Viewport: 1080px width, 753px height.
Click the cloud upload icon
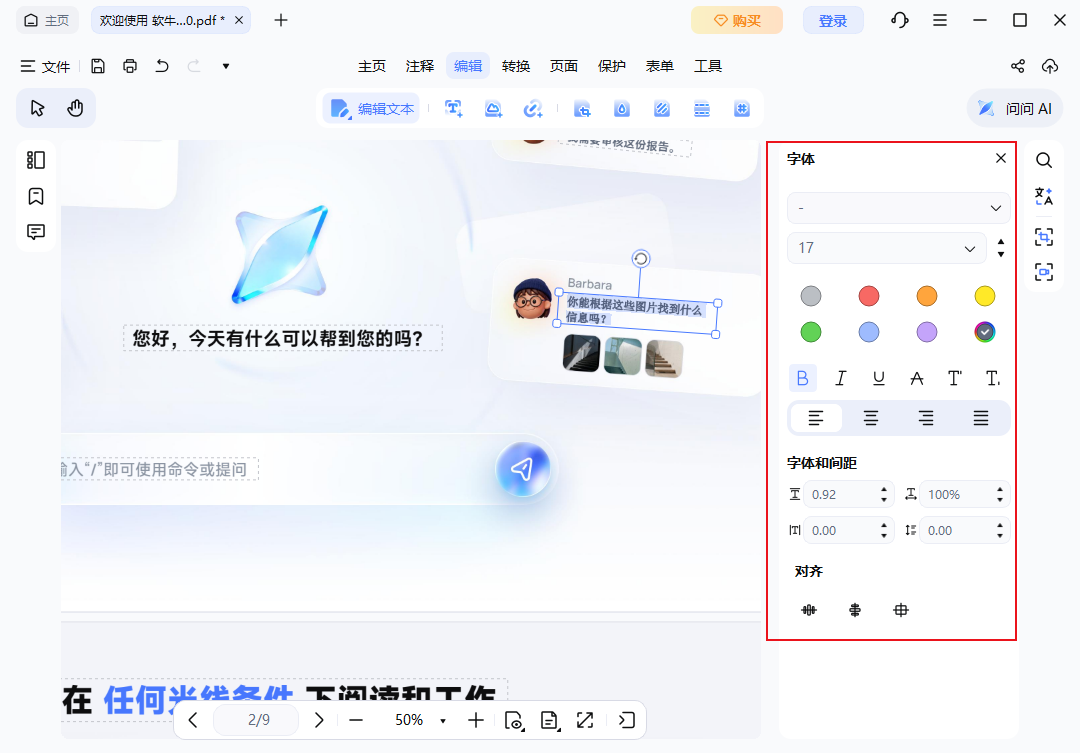pos(1050,66)
